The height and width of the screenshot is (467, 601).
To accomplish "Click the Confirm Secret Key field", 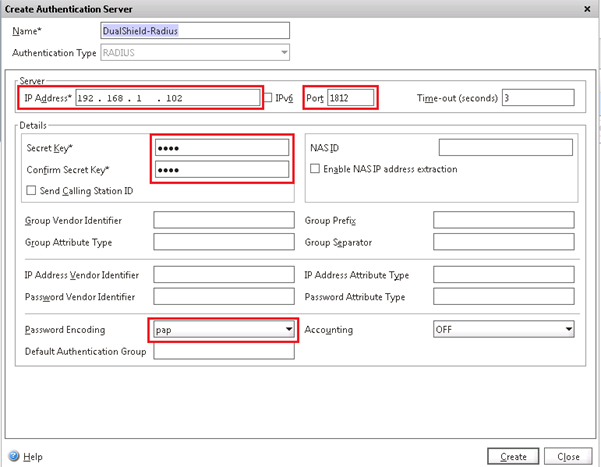I will pos(223,170).
